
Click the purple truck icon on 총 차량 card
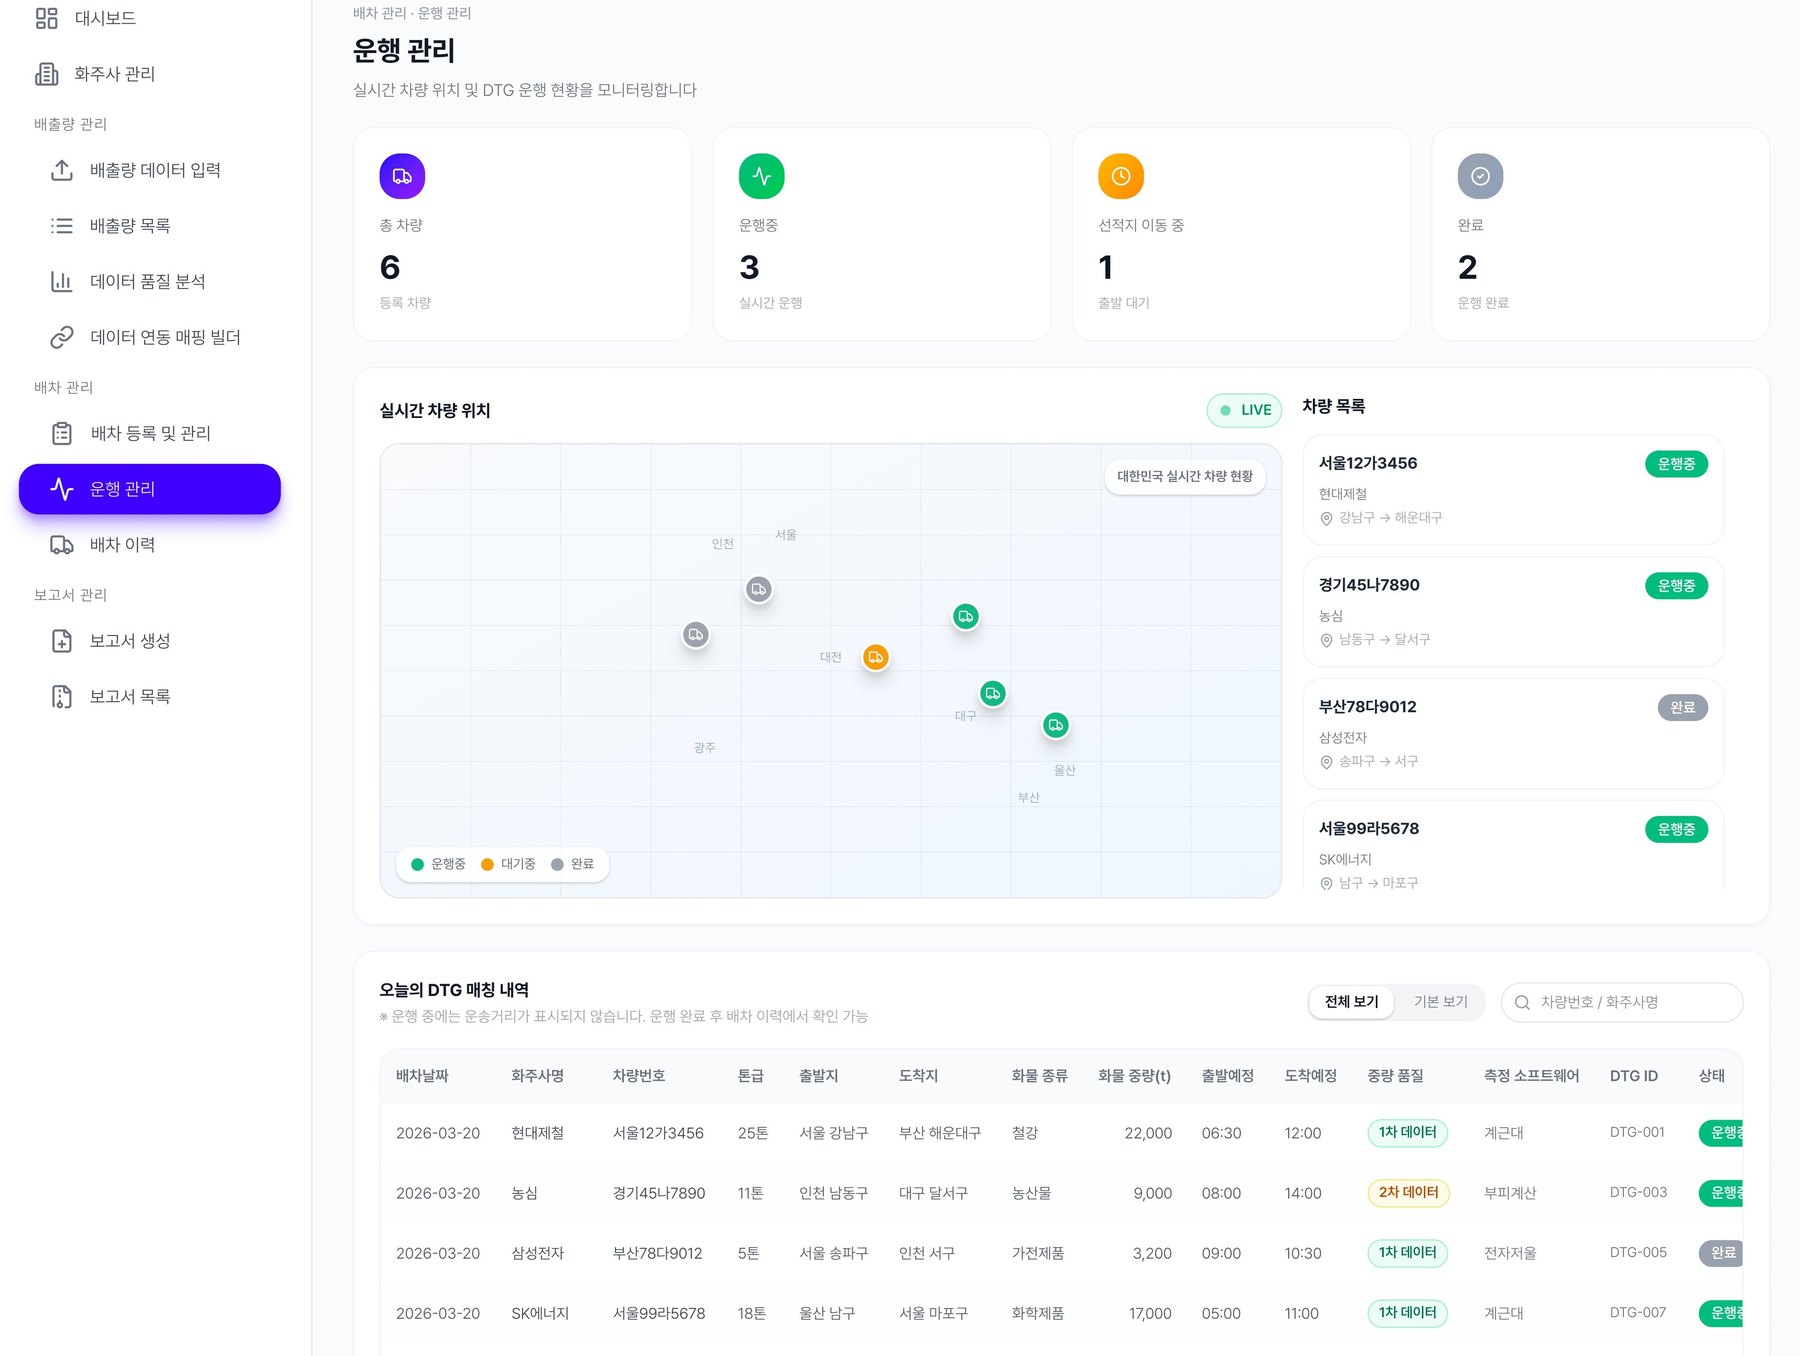[x=402, y=176]
